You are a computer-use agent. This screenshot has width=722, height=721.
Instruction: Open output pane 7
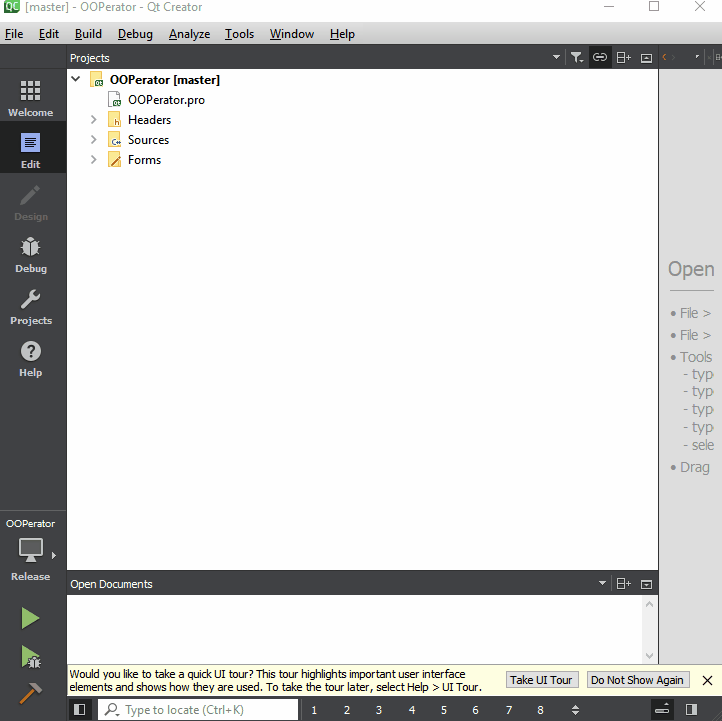pos(509,710)
